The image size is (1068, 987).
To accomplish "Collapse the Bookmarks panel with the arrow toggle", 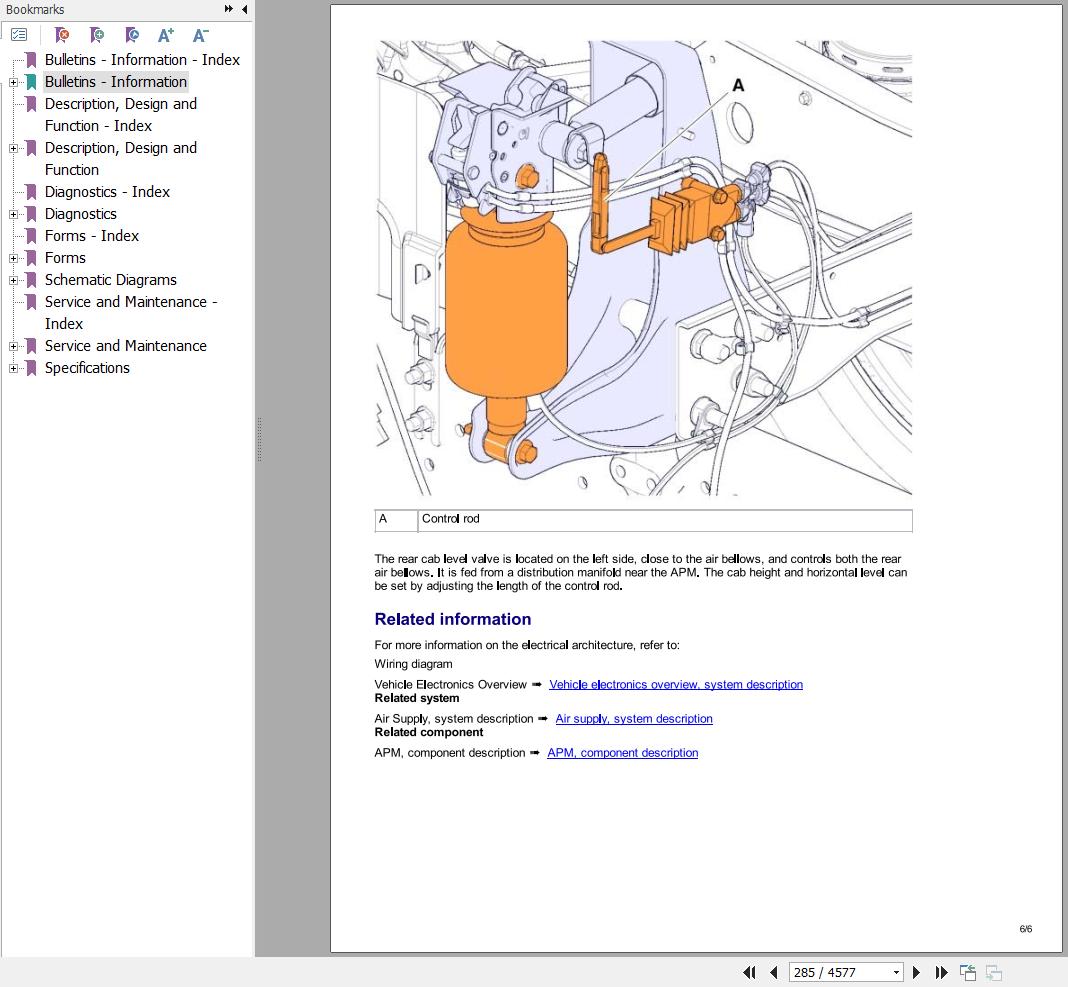I will pyautogui.click(x=243, y=9).
